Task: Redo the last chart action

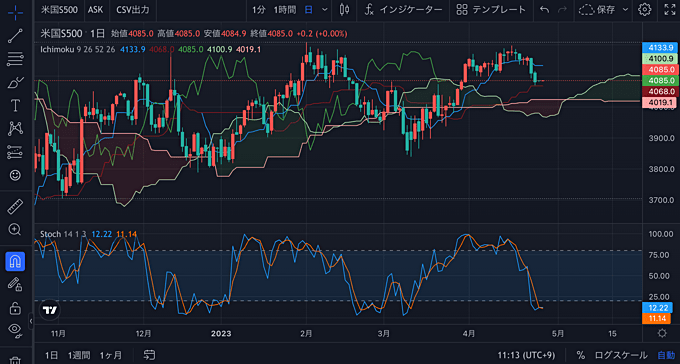Action: [562, 10]
